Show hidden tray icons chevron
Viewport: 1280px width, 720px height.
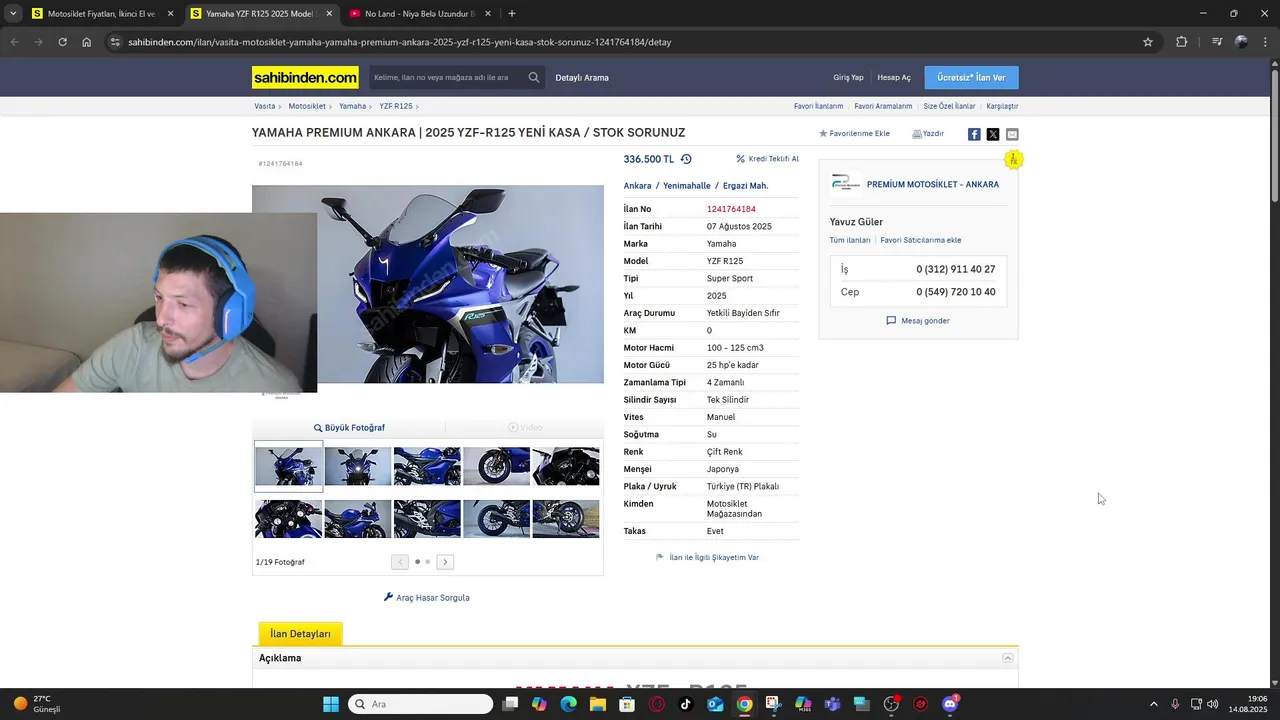click(1153, 704)
